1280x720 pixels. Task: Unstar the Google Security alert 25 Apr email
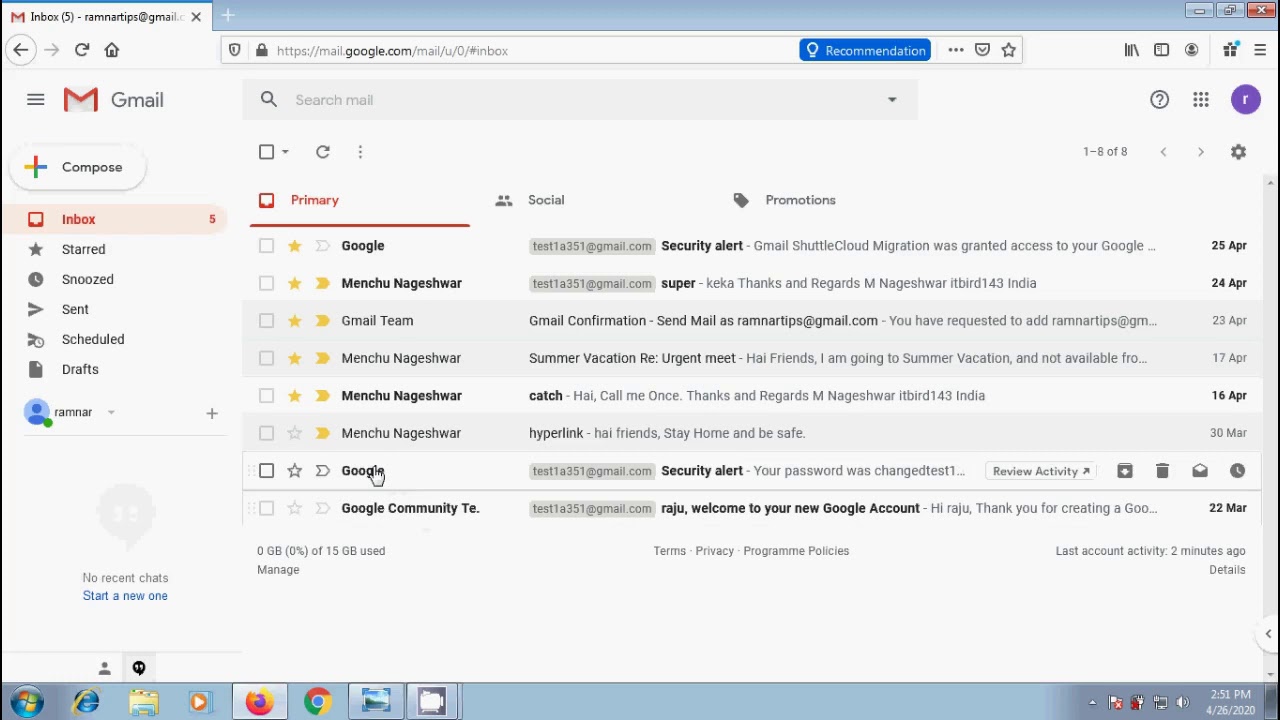(294, 246)
